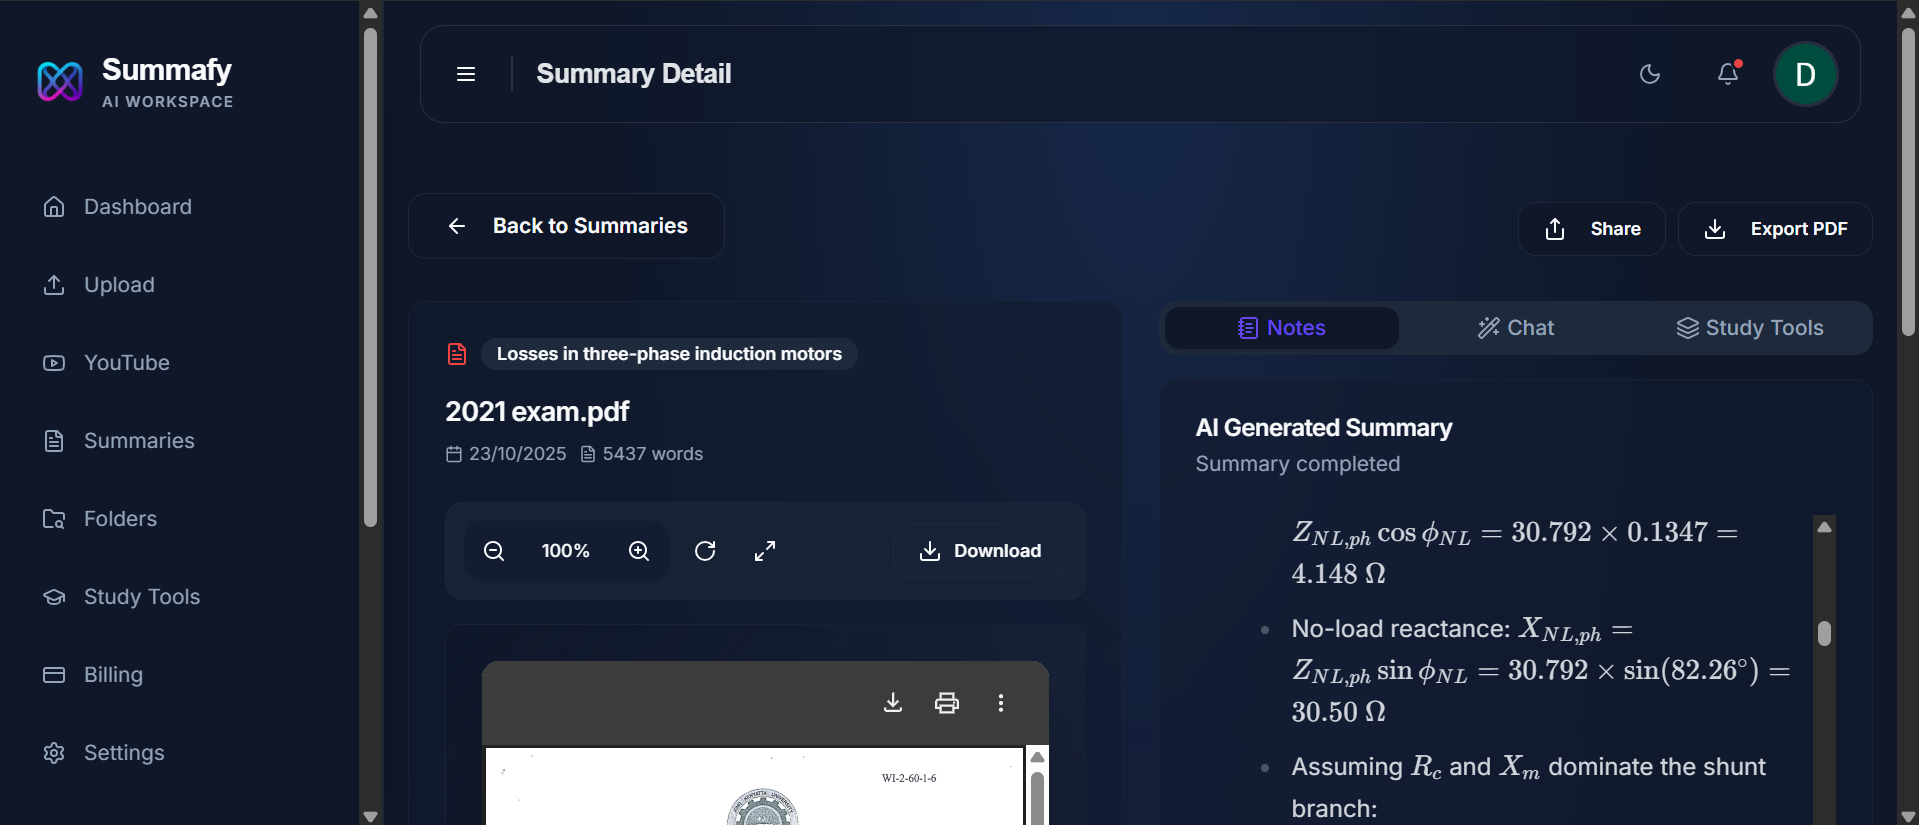Click the 2021 exam.pdf title

537,412
